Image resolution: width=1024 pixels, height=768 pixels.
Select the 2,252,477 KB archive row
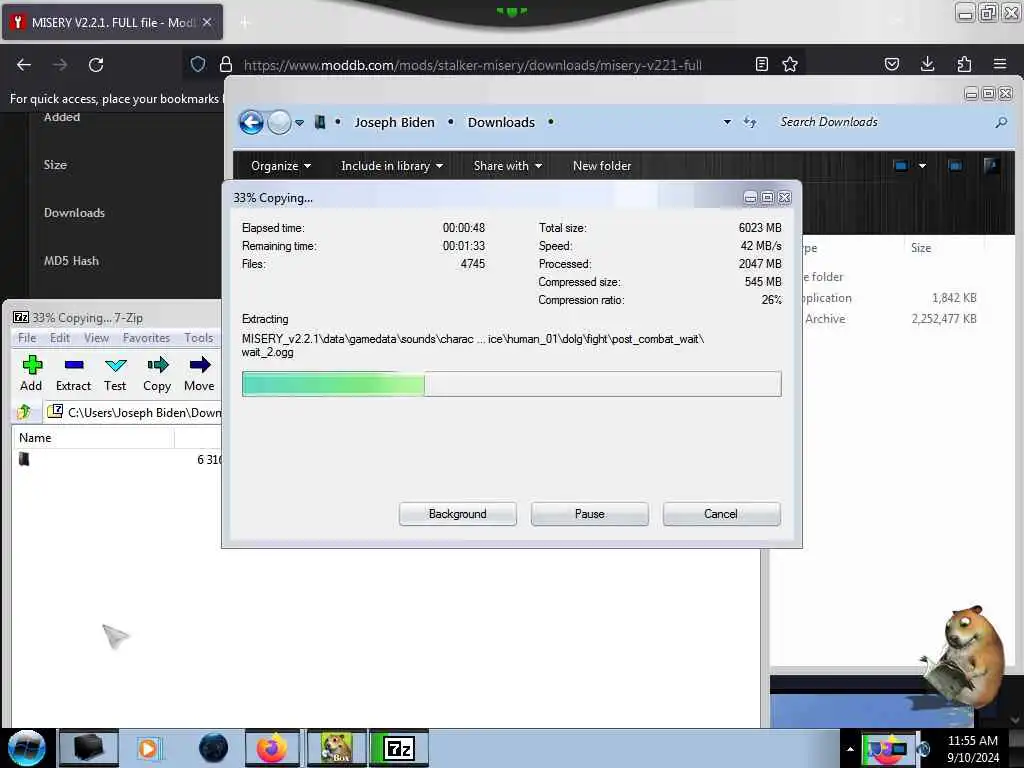click(x=890, y=319)
